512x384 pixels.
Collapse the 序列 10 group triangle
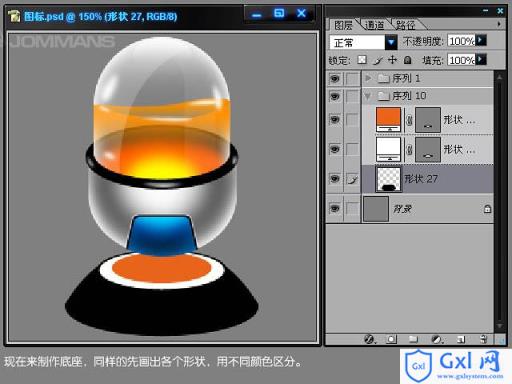click(368, 96)
